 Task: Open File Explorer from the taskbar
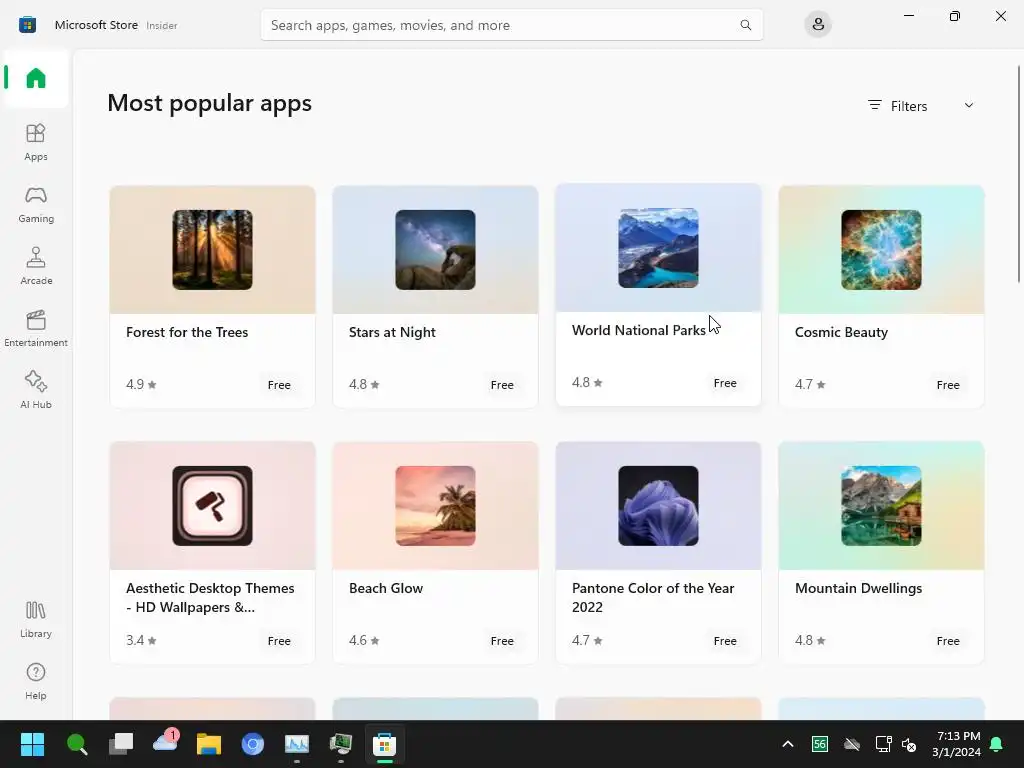click(x=209, y=744)
